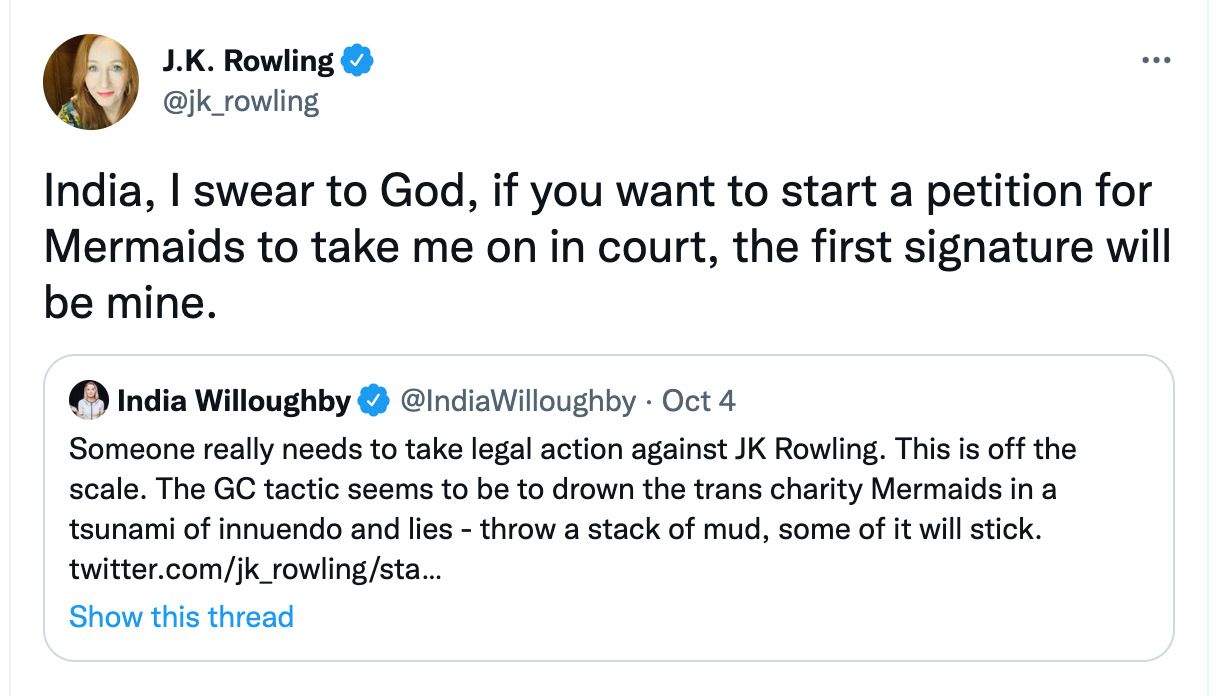This screenshot has width=1218, height=696.
Task: Click the "be mine." line of the tweet
Action: (129, 304)
